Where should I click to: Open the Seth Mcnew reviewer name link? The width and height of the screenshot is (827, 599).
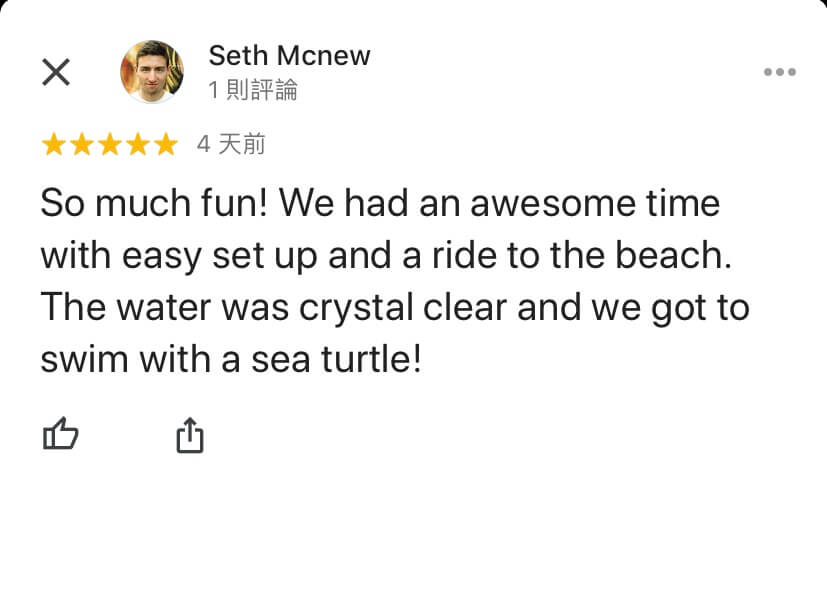pyautogui.click(x=290, y=55)
